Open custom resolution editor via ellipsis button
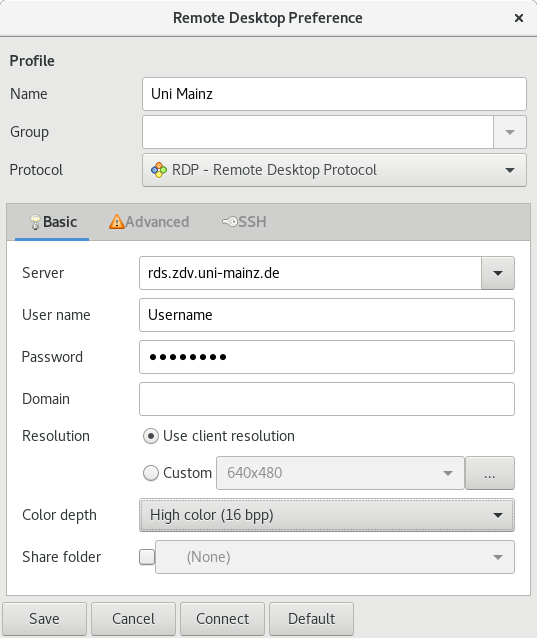Screen dimensions: 537x638 pyautogui.click(x=490, y=473)
